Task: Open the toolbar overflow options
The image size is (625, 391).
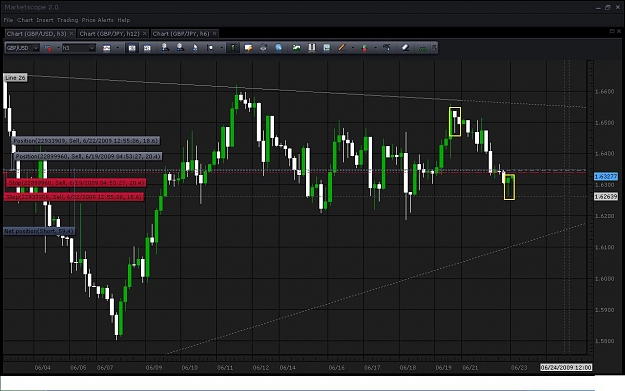Action: tap(434, 48)
